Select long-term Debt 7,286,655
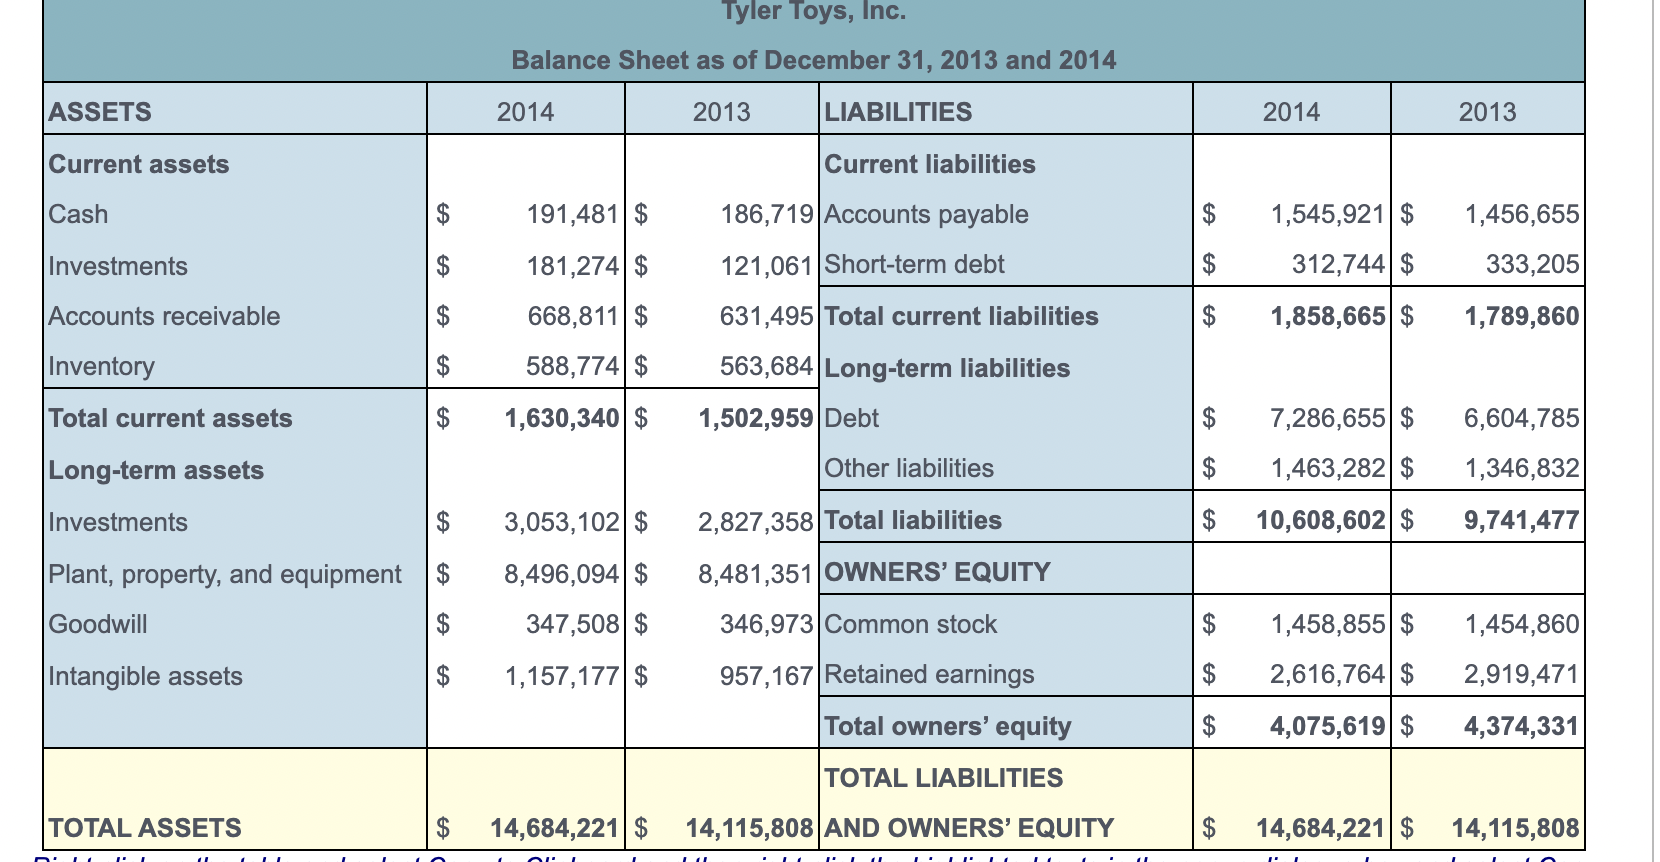This screenshot has height=862, width=1660. click(1328, 419)
